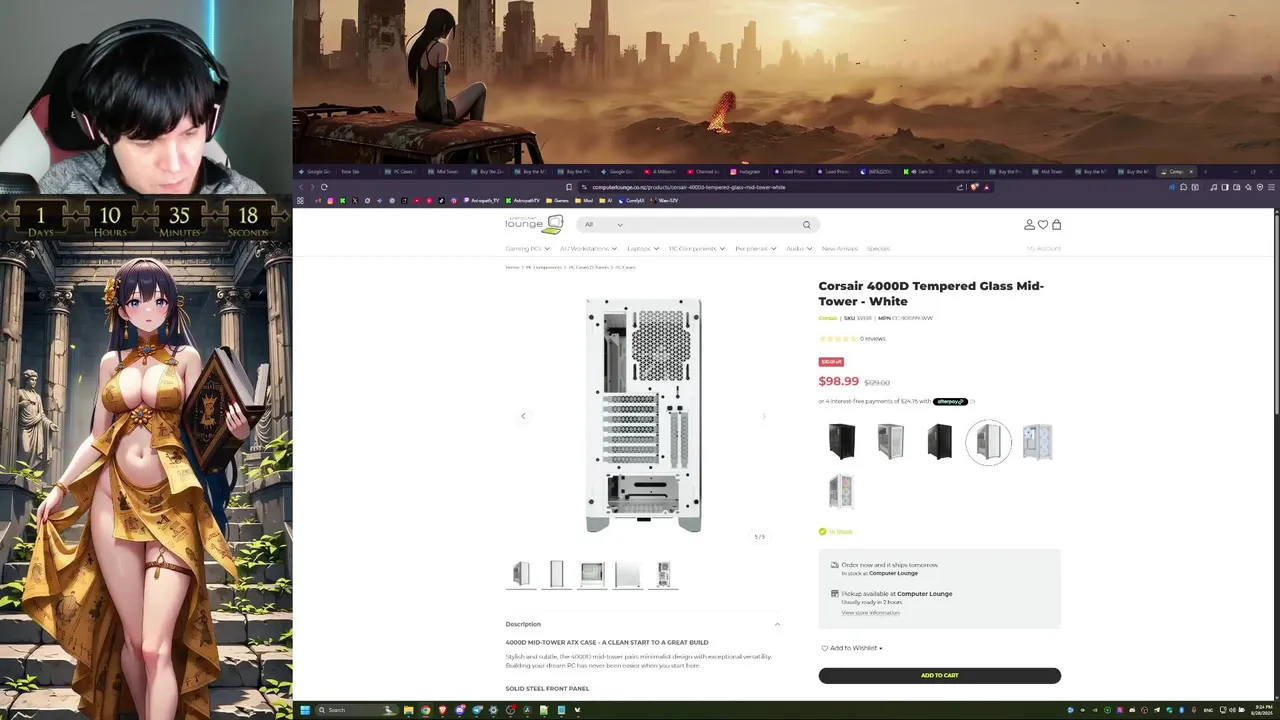Viewport: 1280px width, 720px height.
Task: Select the first black case variant swatch
Action: point(842,441)
